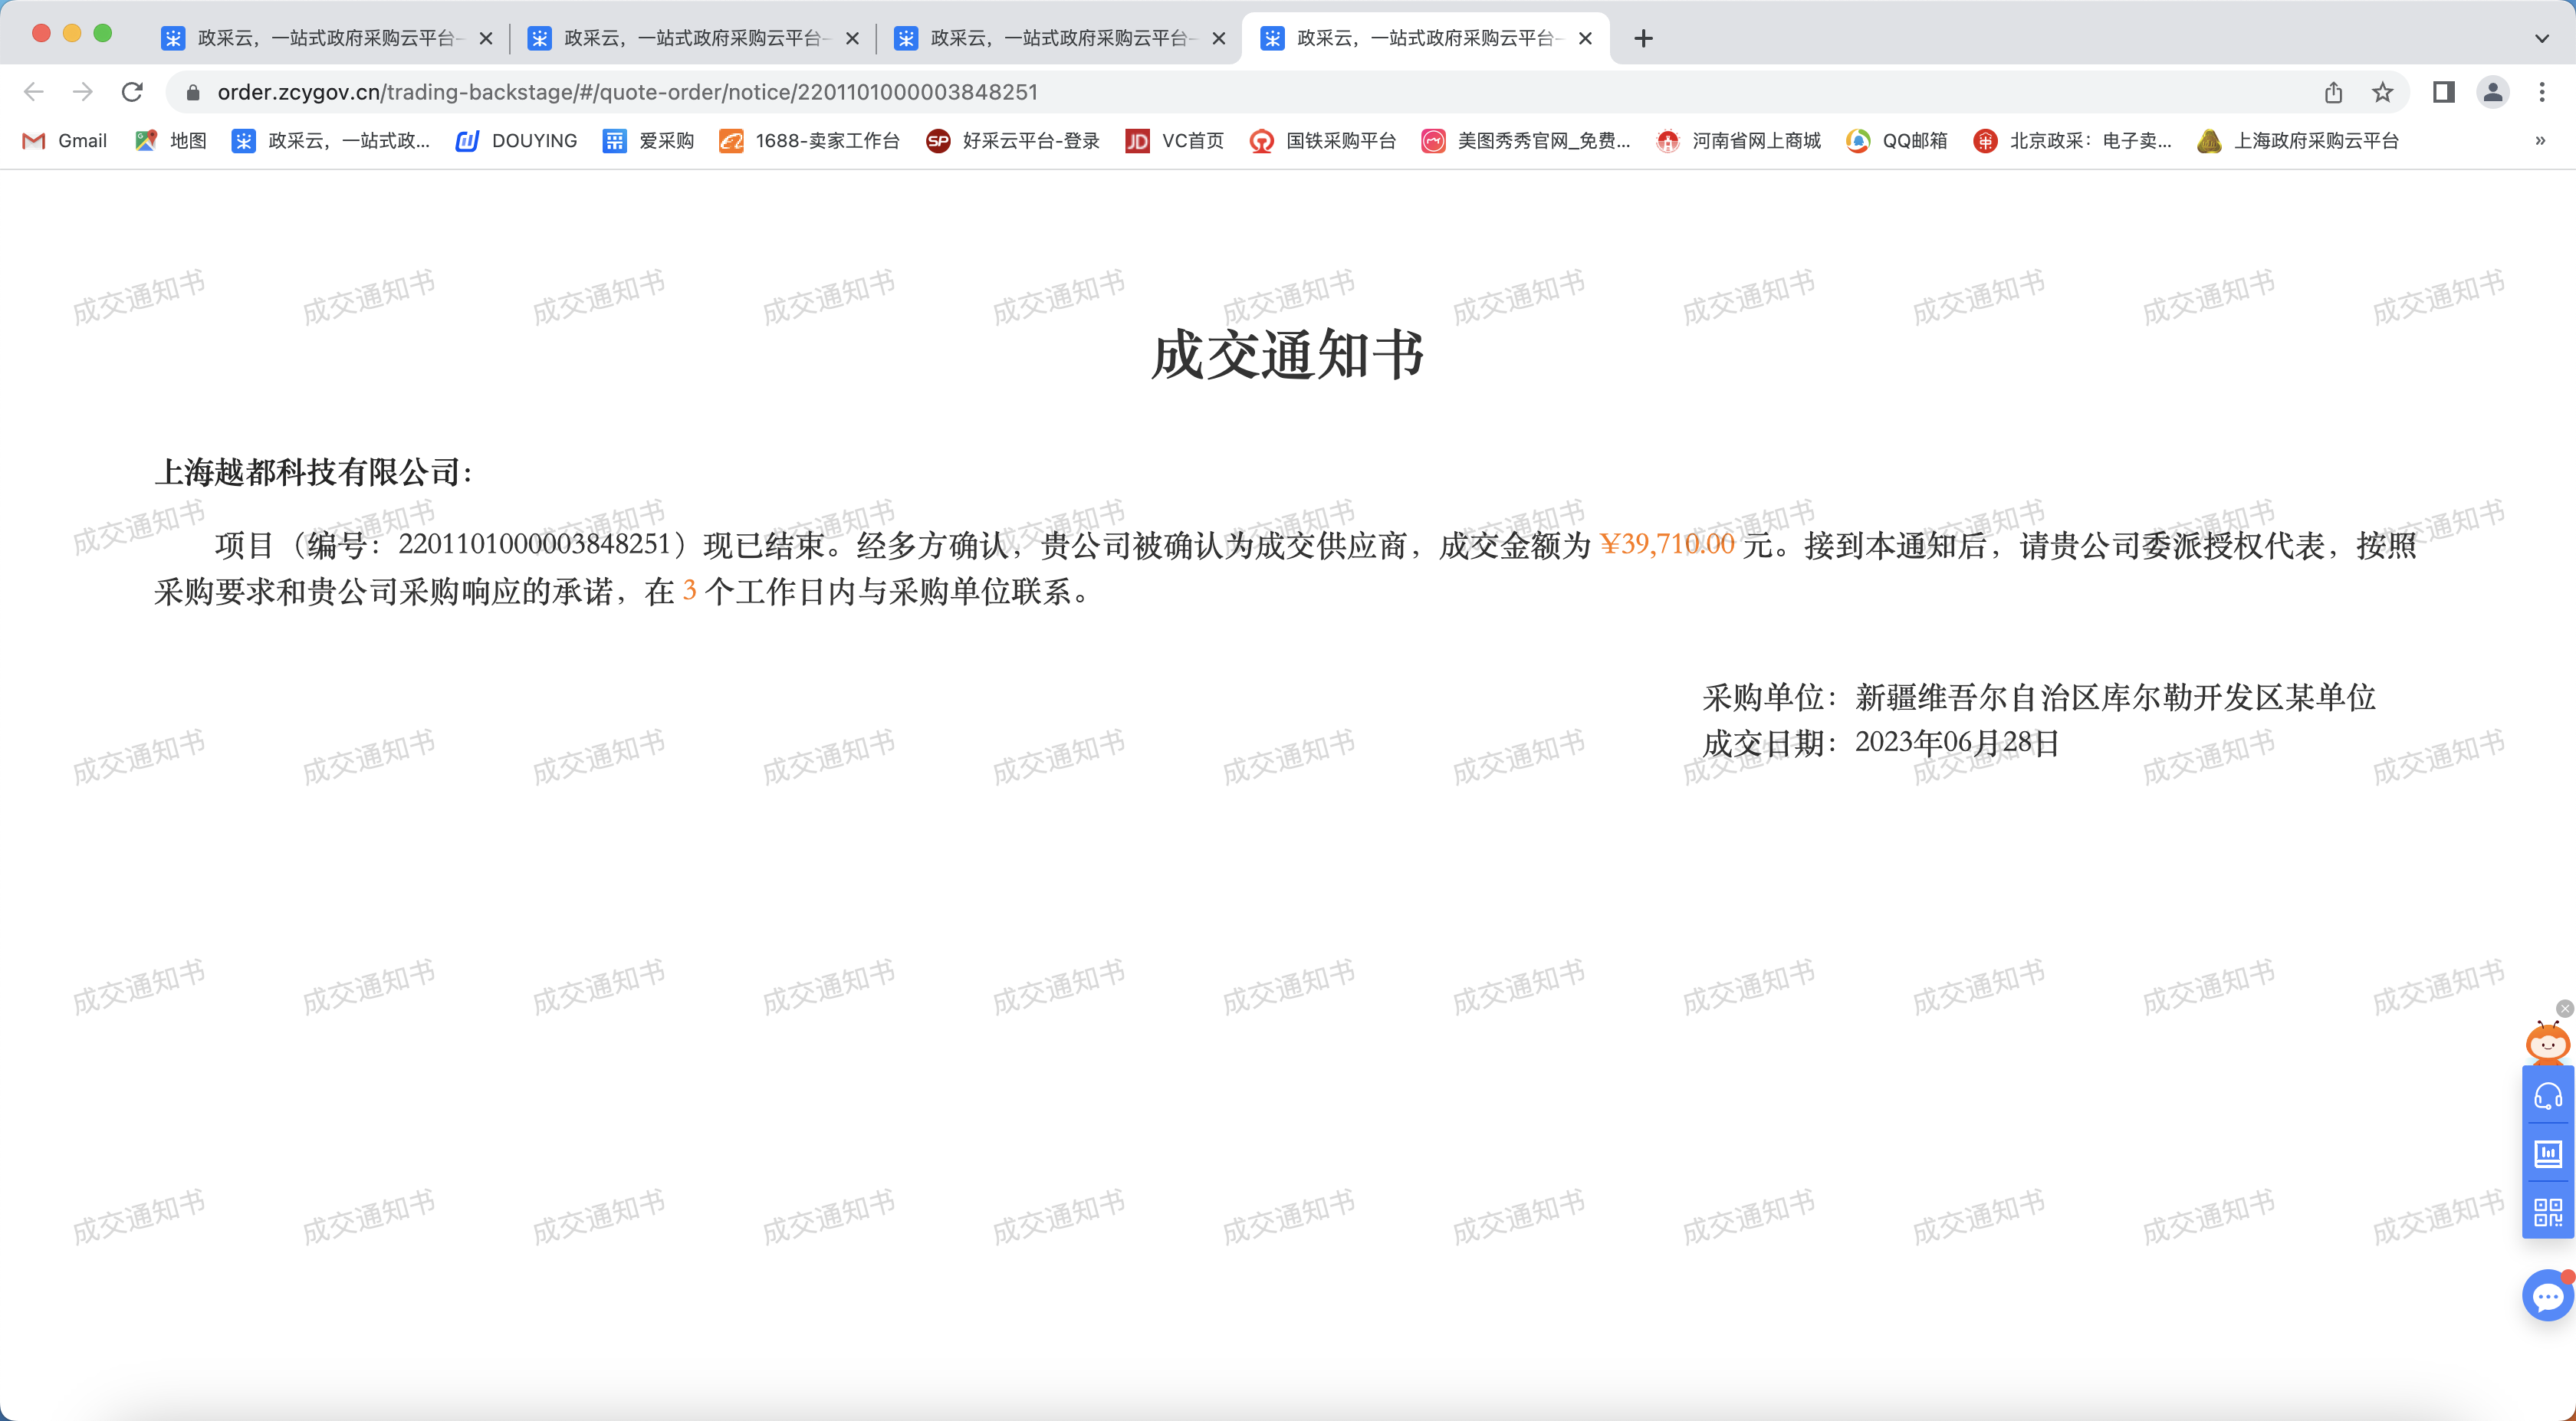The image size is (2576, 1421).
Task: Open the user profile avatar icon
Action: (2492, 92)
